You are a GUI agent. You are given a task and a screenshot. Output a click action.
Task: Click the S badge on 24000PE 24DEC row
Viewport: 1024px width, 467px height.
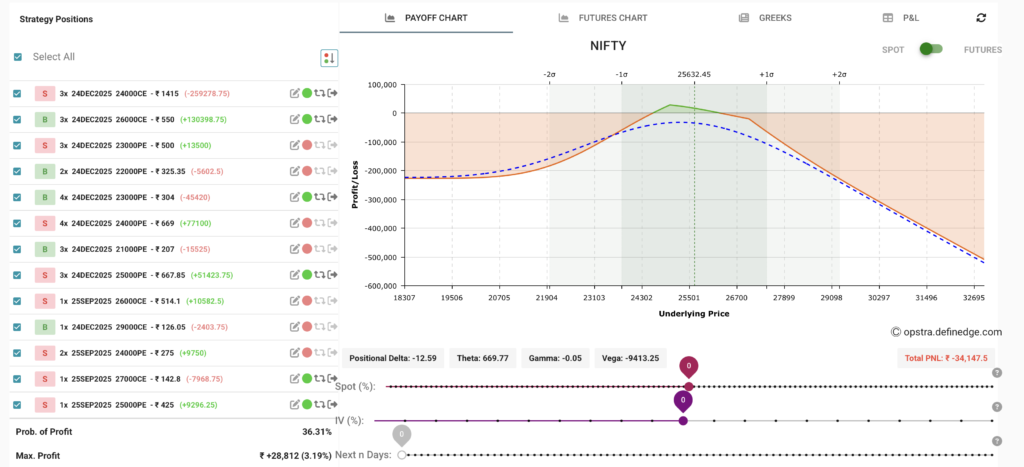point(44,223)
